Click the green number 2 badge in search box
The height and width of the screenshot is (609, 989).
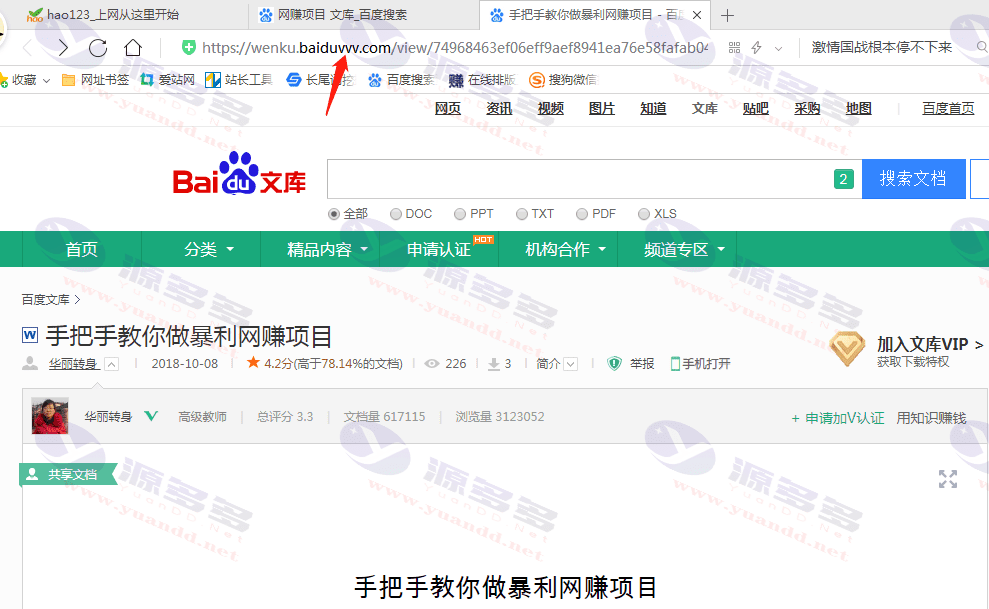tap(843, 179)
